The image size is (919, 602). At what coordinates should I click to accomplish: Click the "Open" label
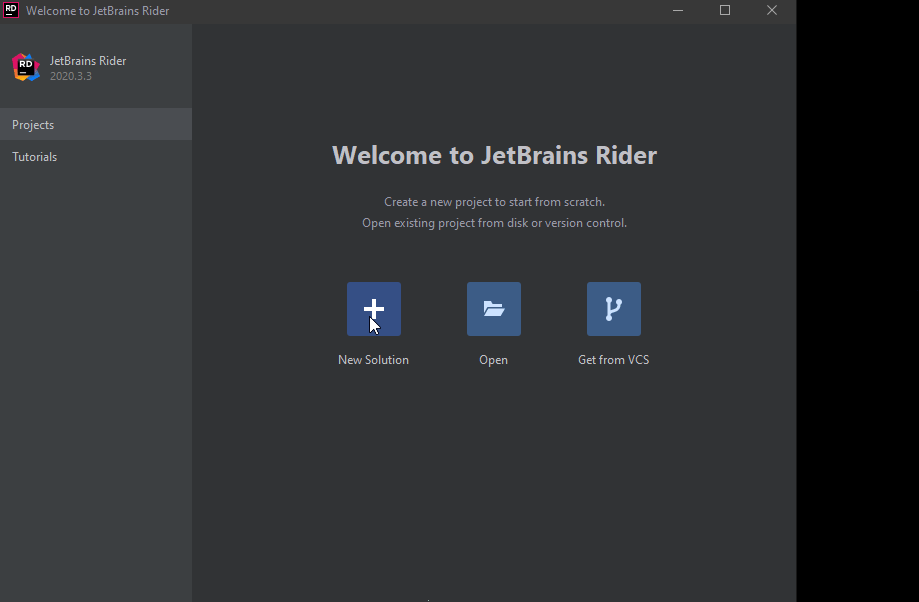pos(493,359)
